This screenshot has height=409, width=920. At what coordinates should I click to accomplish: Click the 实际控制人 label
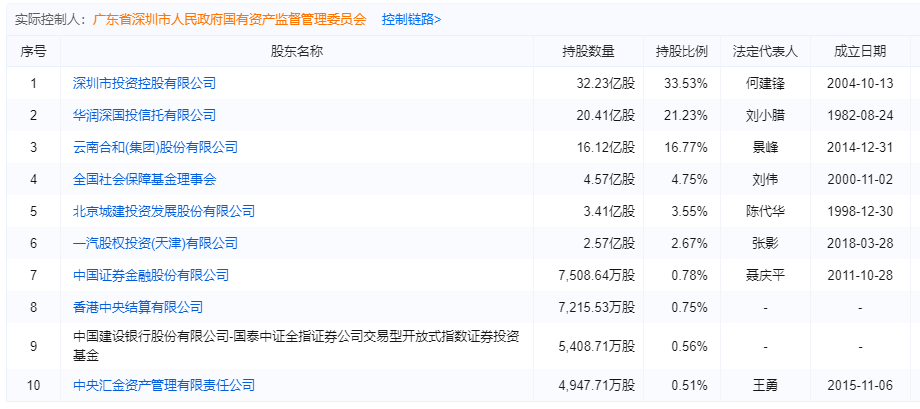point(49,19)
